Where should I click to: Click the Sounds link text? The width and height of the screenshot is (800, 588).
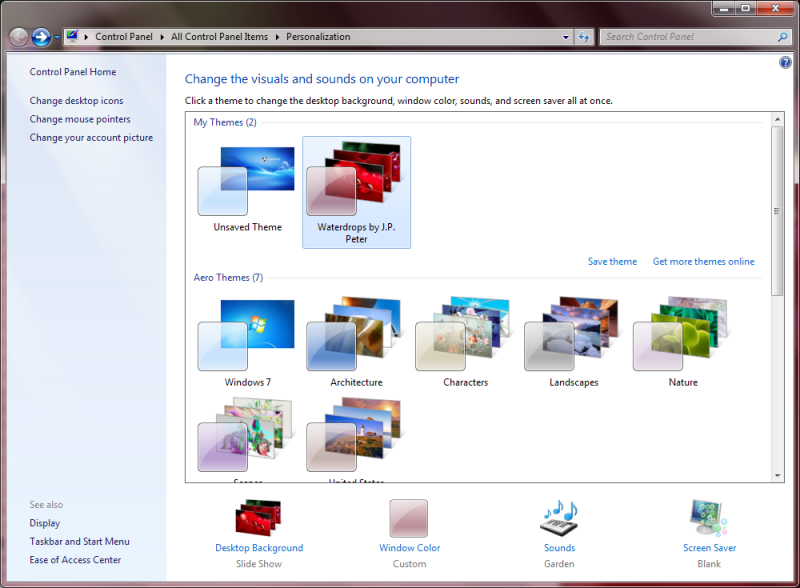point(559,548)
